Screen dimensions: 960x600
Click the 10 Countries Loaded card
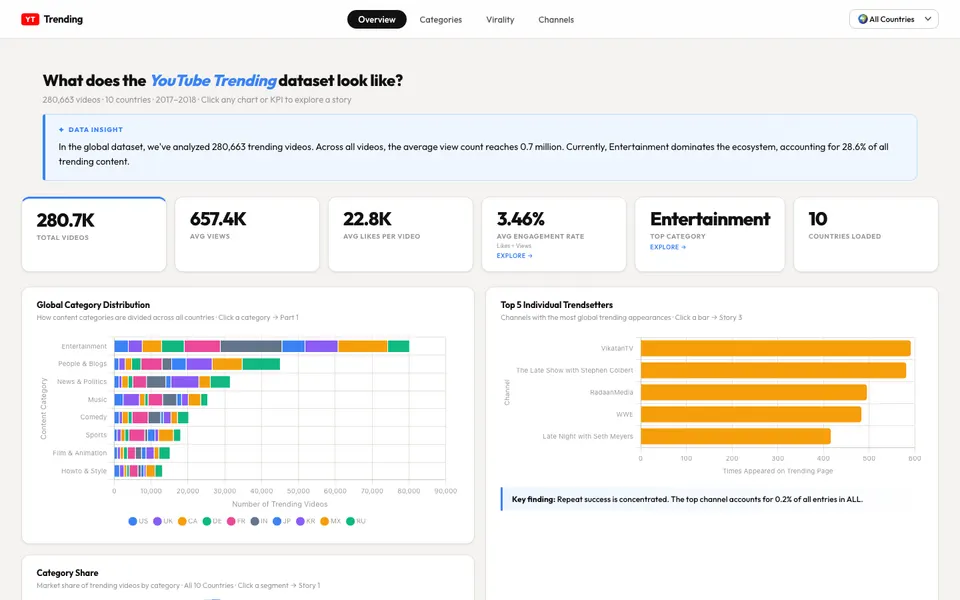pyautogui.click(x=866, y=234)
